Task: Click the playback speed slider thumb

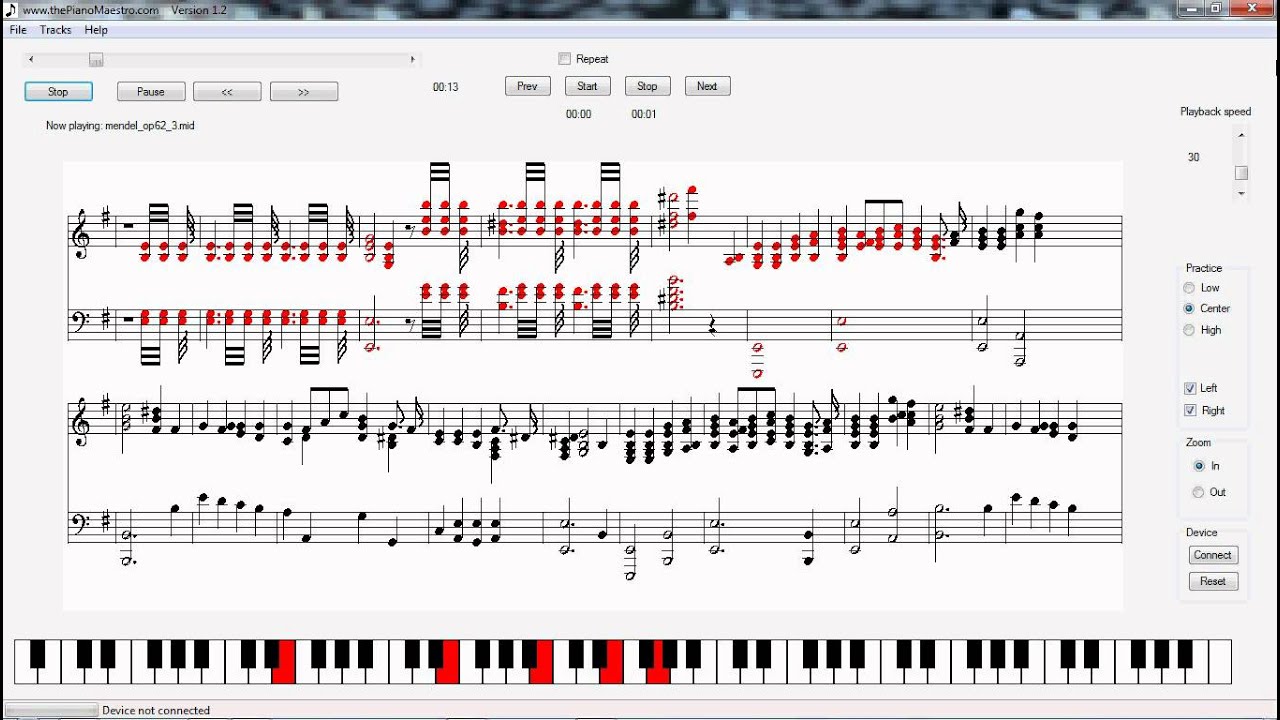Action: [x=1241, y=173]
